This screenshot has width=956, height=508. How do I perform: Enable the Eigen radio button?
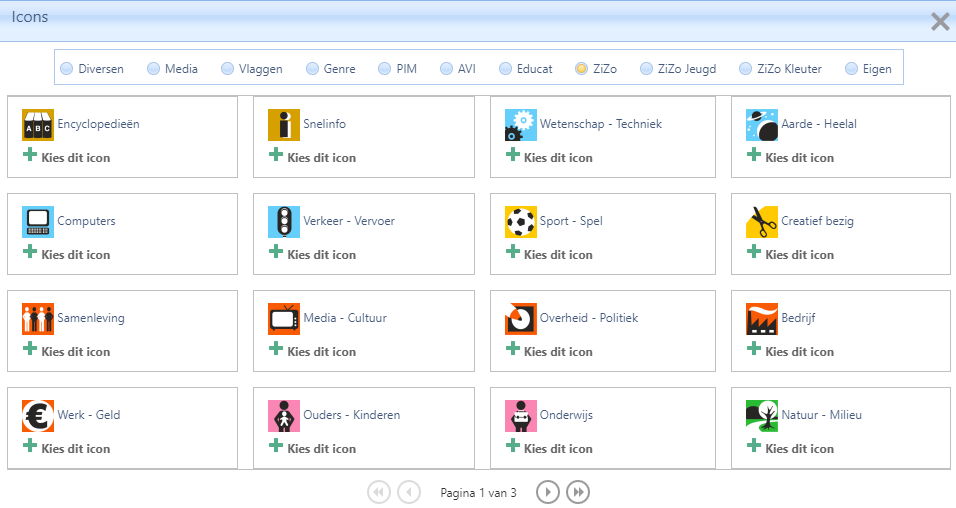852,69
